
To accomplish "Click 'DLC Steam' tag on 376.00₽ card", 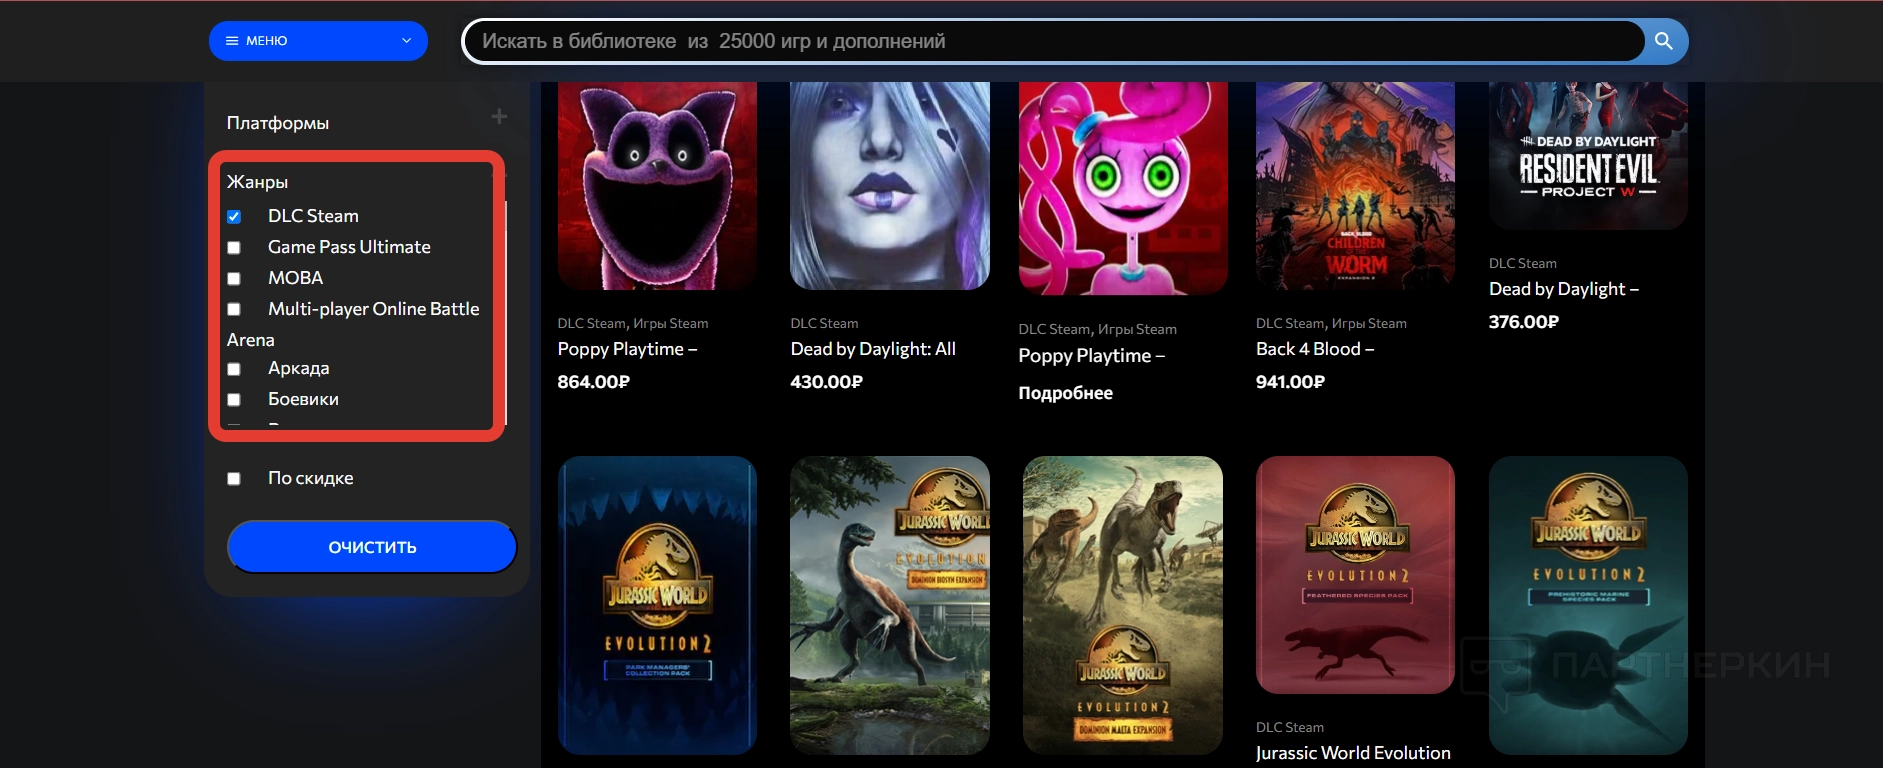I will 1523,263.
